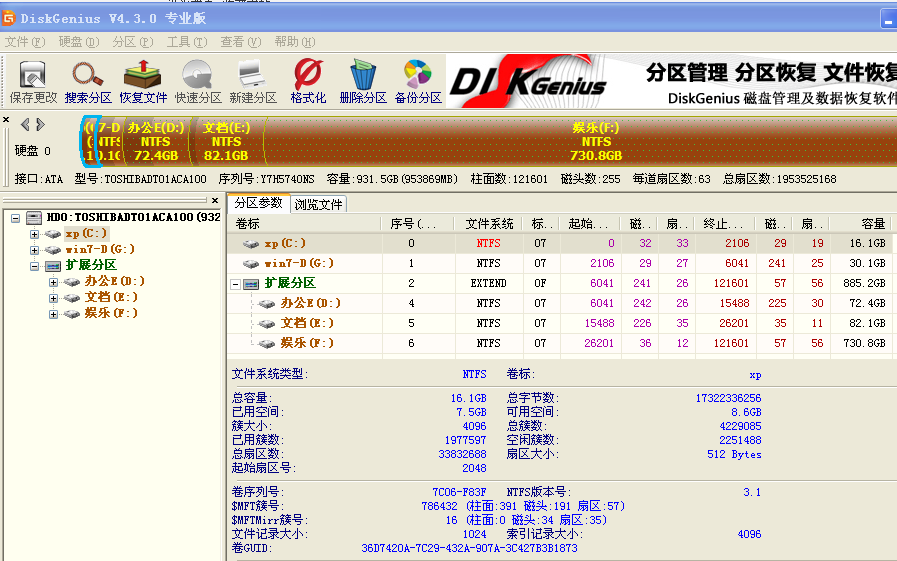897x561 pixels.
Task: Open the 工具(T) menu
Action: point(186,42)
